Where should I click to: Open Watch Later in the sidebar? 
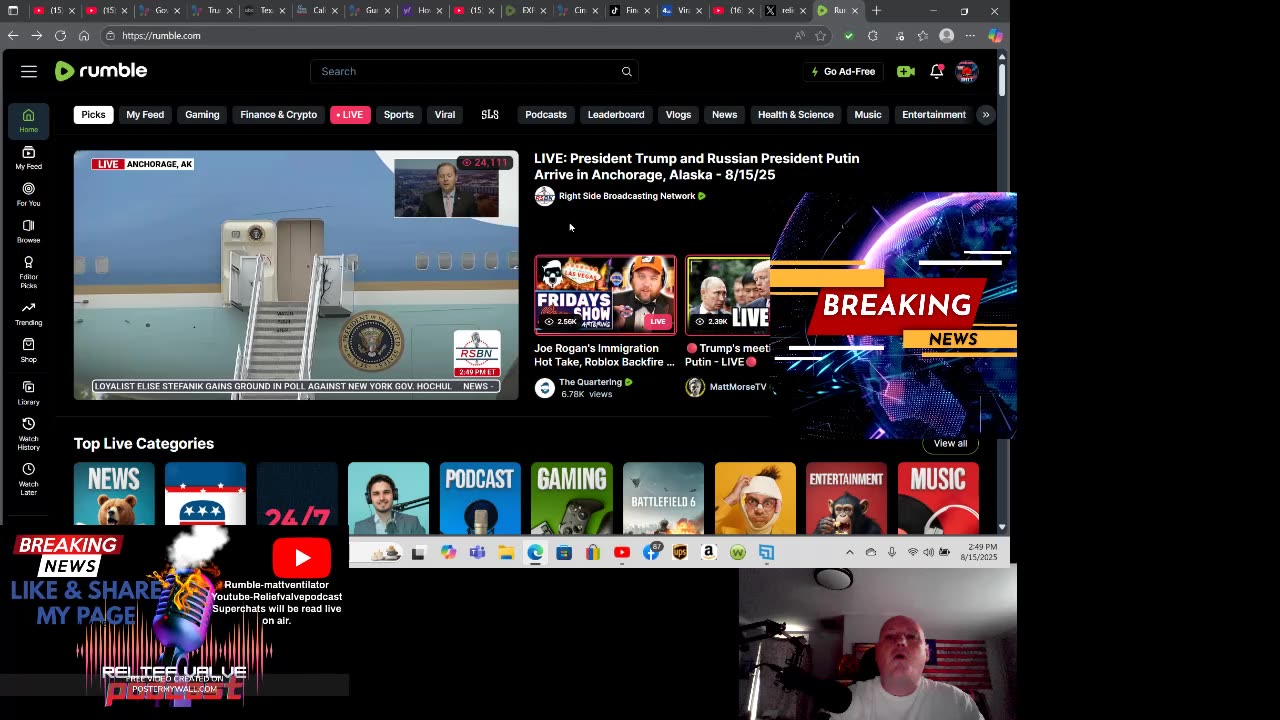28,479
